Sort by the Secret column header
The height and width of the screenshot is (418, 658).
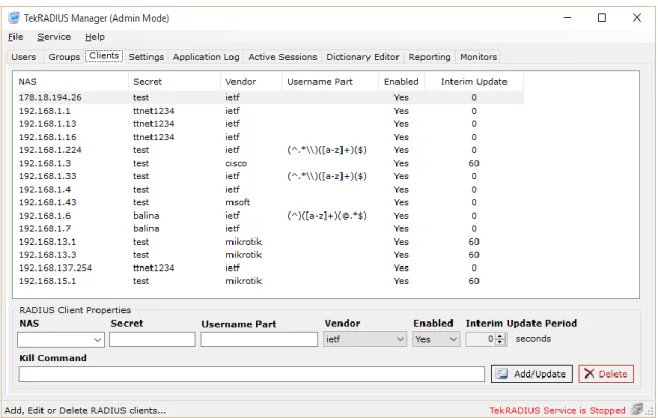tap(174, 82)
